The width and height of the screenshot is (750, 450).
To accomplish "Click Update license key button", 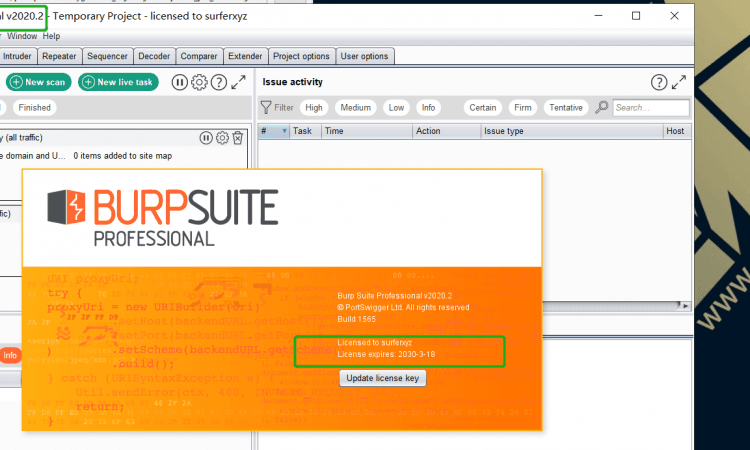I will [x=383, y=378].
